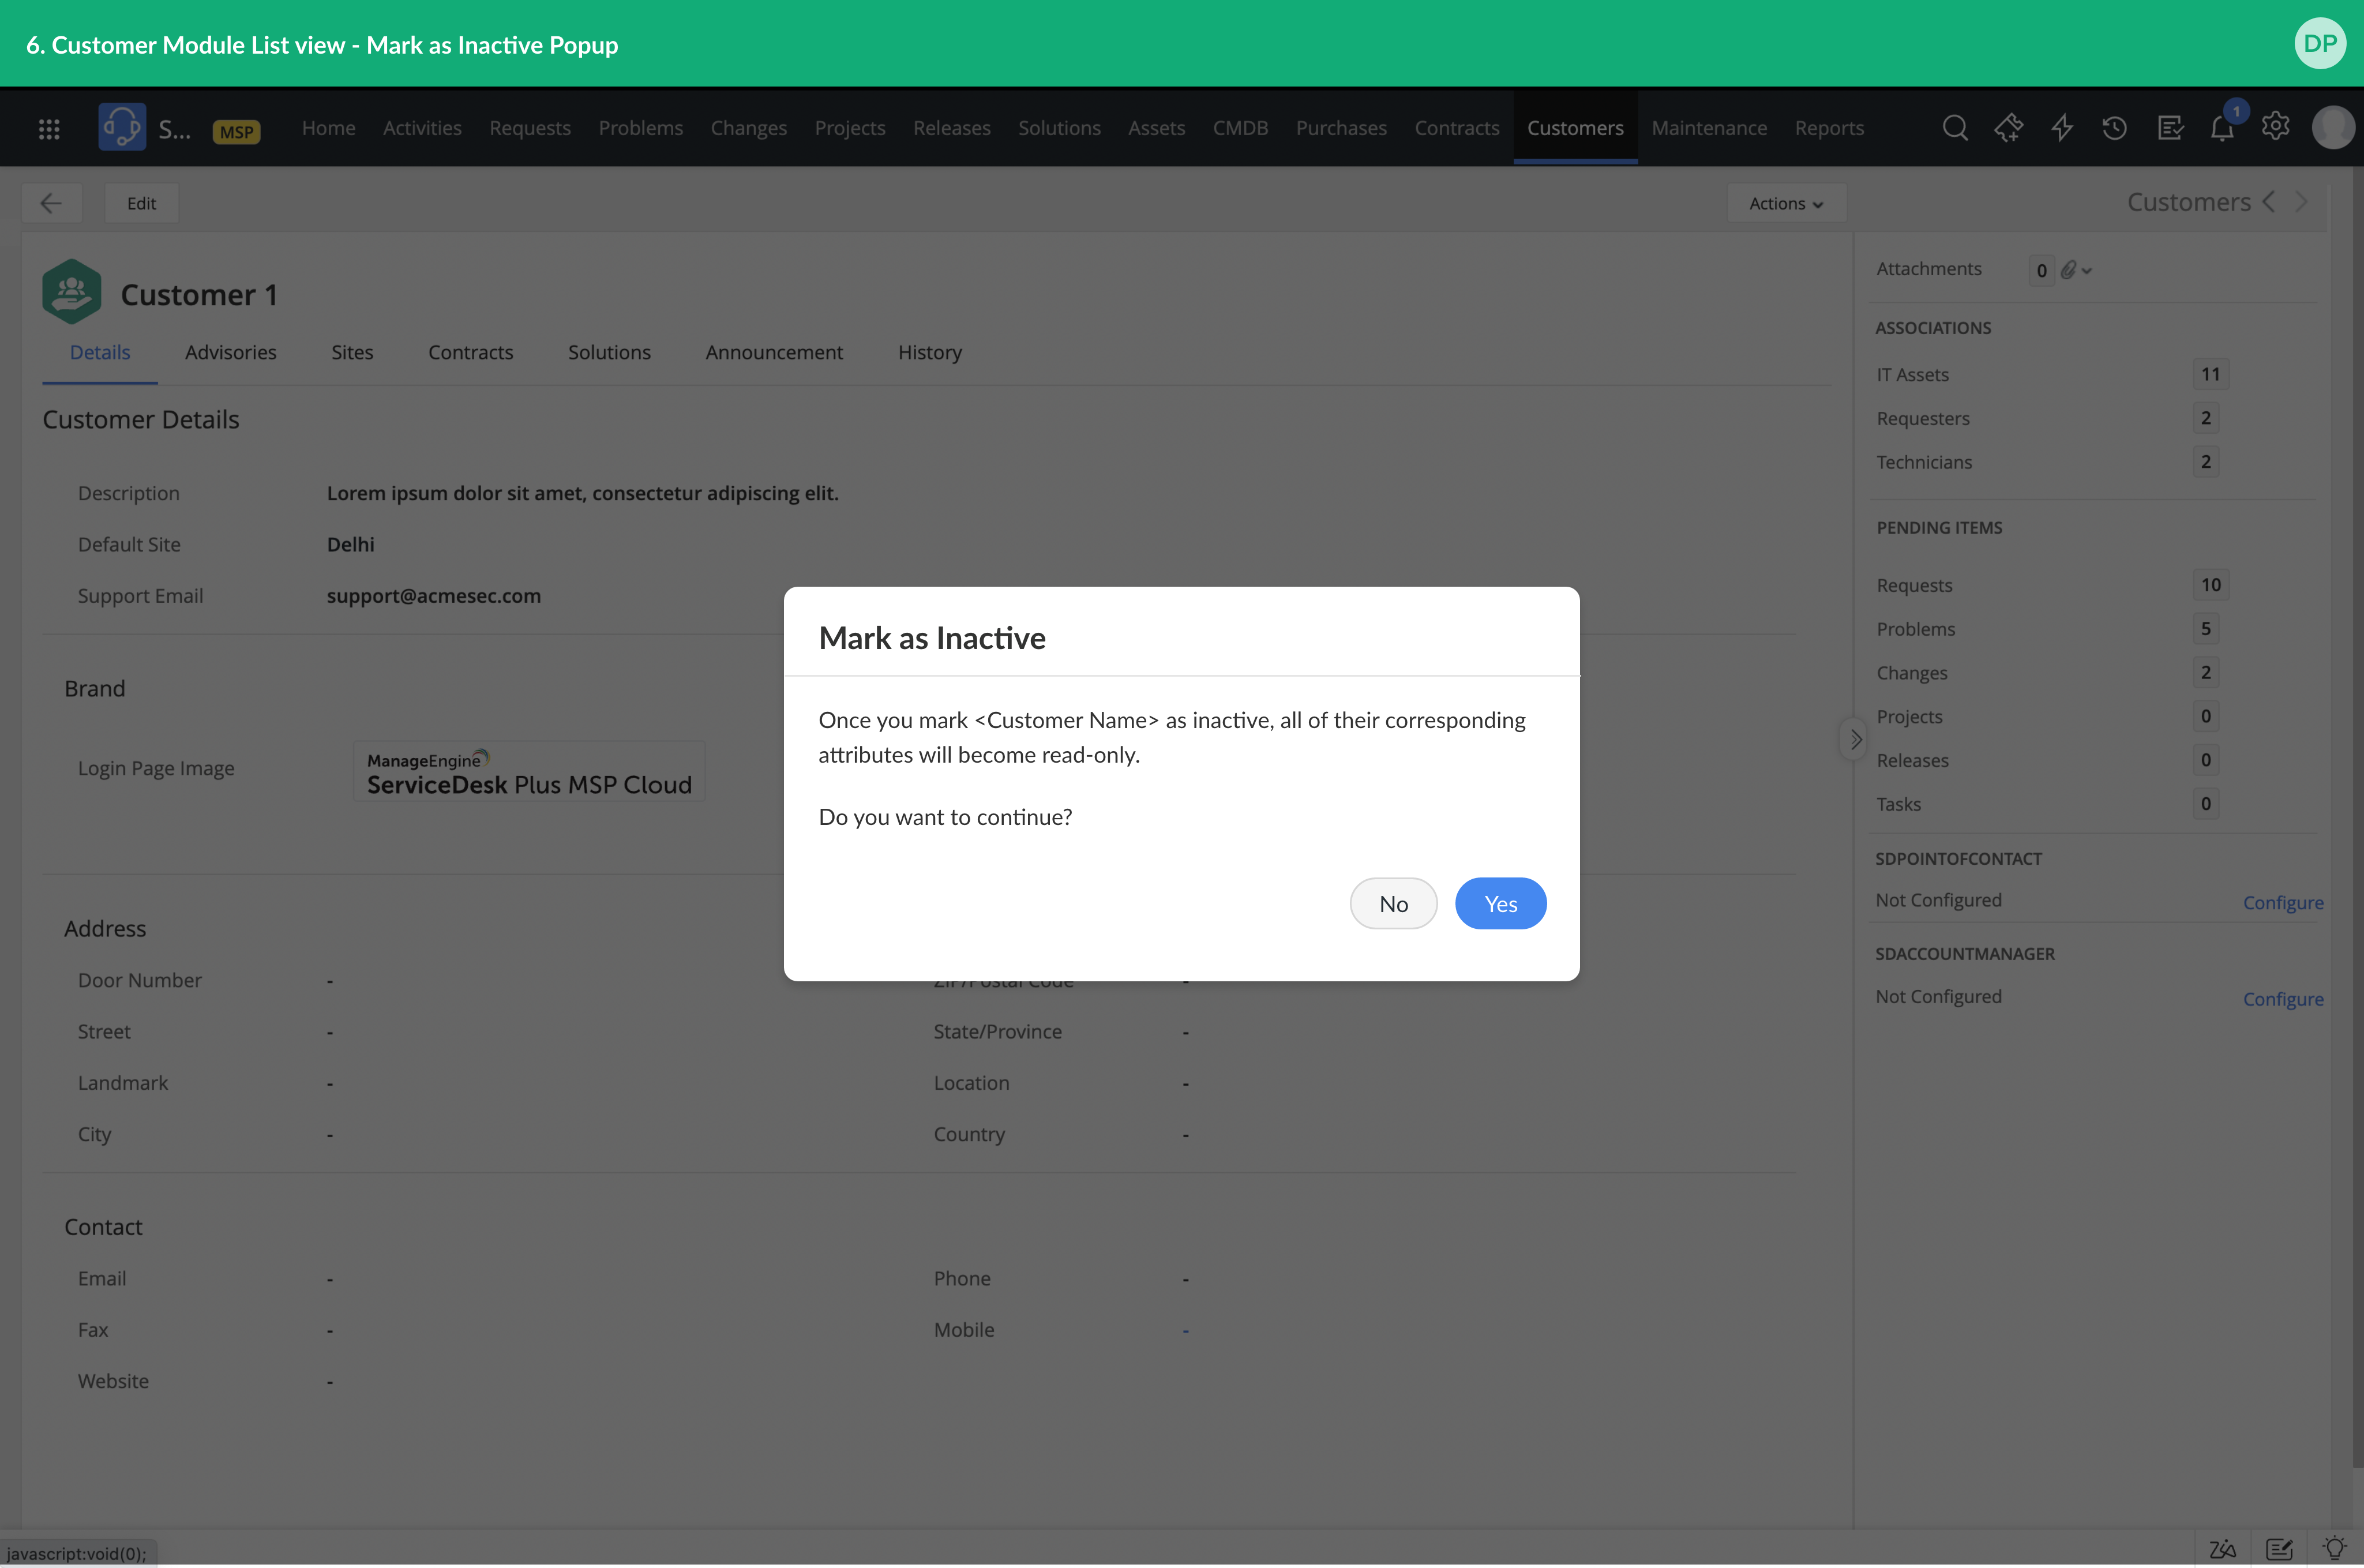
Task: Click the Requesters count badge
Action: pyautogui.click(x=2205, y=418)
